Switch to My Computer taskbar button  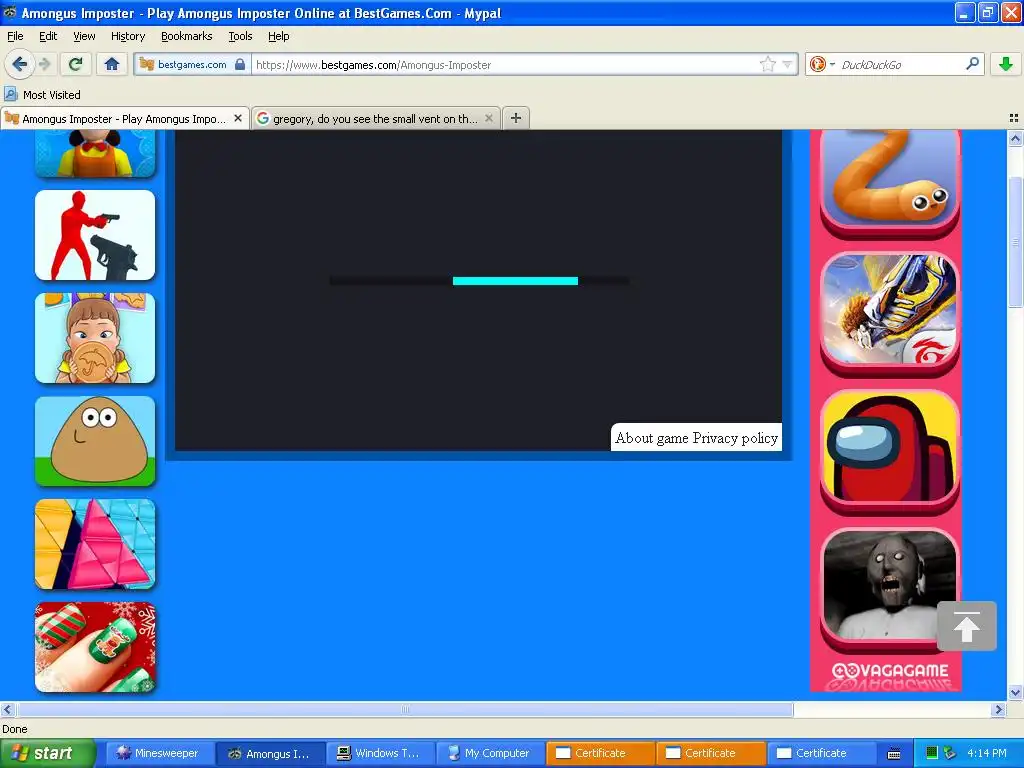(490, 753)
